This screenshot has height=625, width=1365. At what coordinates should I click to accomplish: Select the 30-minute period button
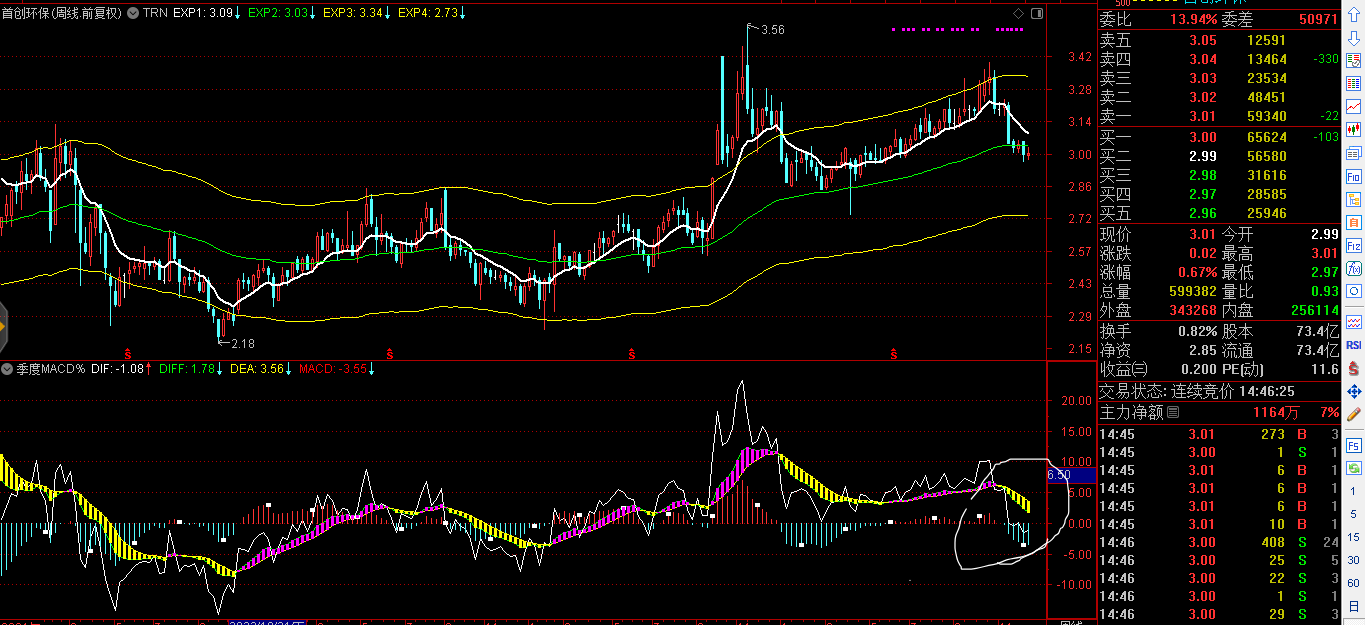pos(1354,560)
